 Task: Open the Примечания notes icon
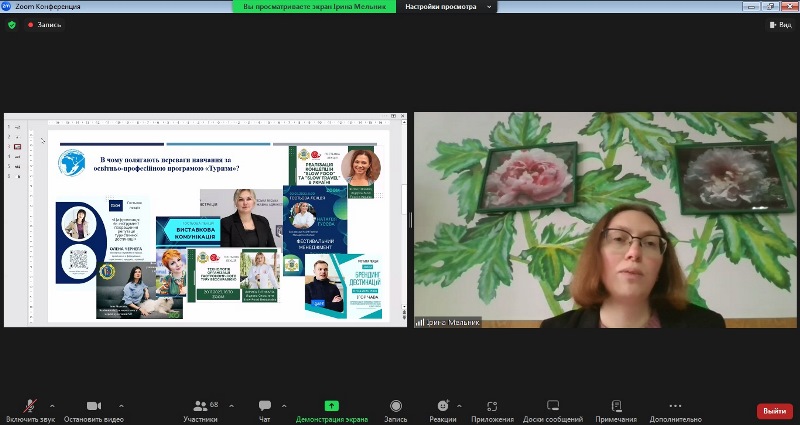point(616,406)
